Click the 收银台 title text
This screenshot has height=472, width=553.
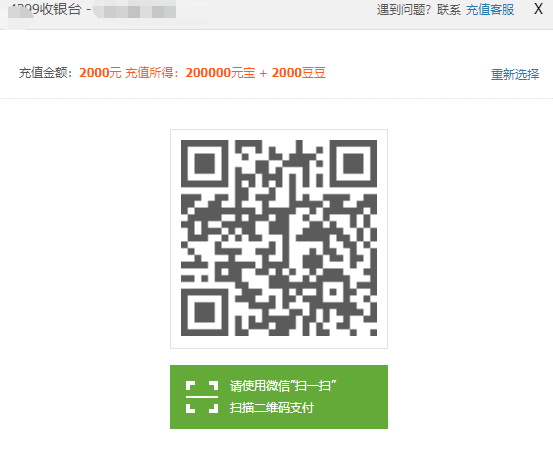click(x=60, y=10)
